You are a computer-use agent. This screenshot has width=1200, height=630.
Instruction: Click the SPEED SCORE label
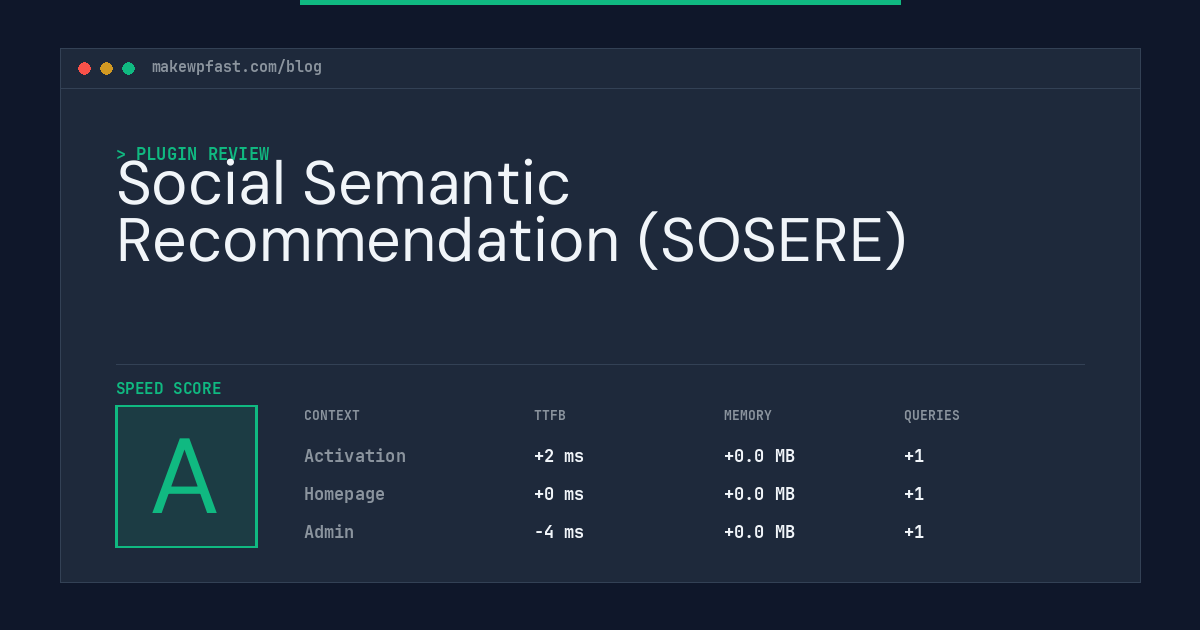169,389
